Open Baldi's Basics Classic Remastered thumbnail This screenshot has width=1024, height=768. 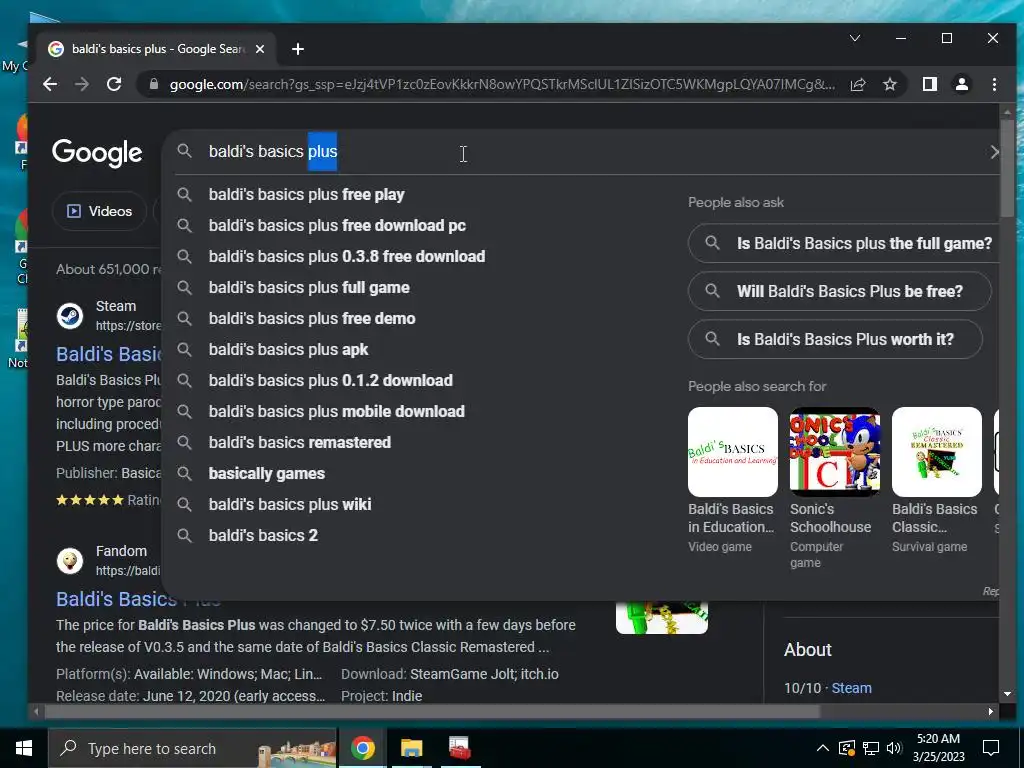[x=936, y=452]
